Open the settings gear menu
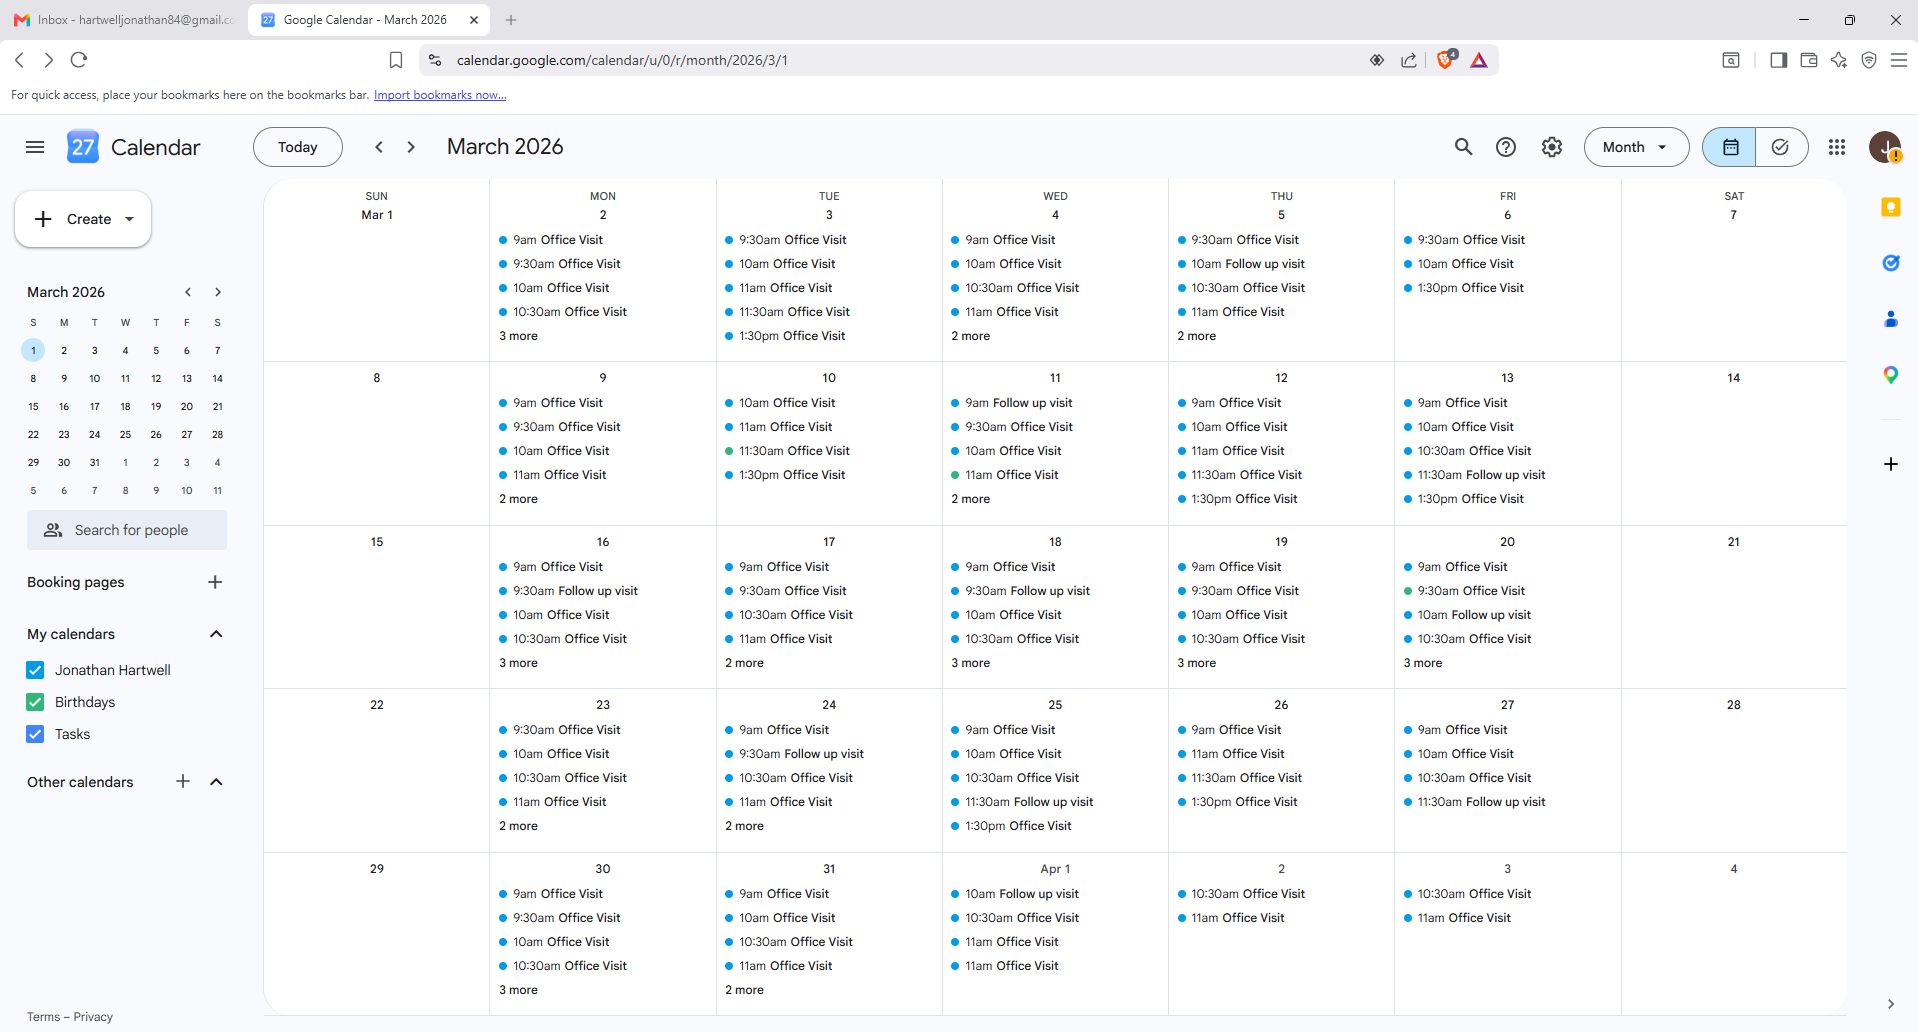1918x1032 pixels. (x=1552, y=147)
